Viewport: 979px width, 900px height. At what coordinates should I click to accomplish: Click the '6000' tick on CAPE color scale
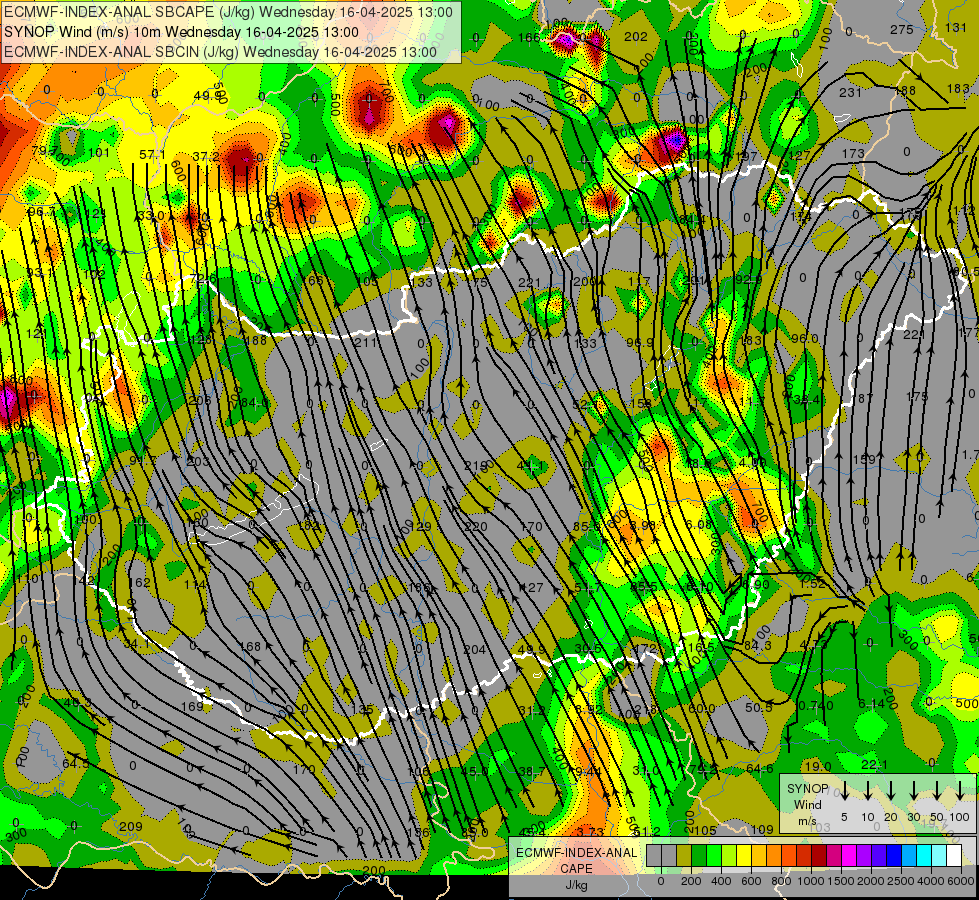tap(961, 881)
